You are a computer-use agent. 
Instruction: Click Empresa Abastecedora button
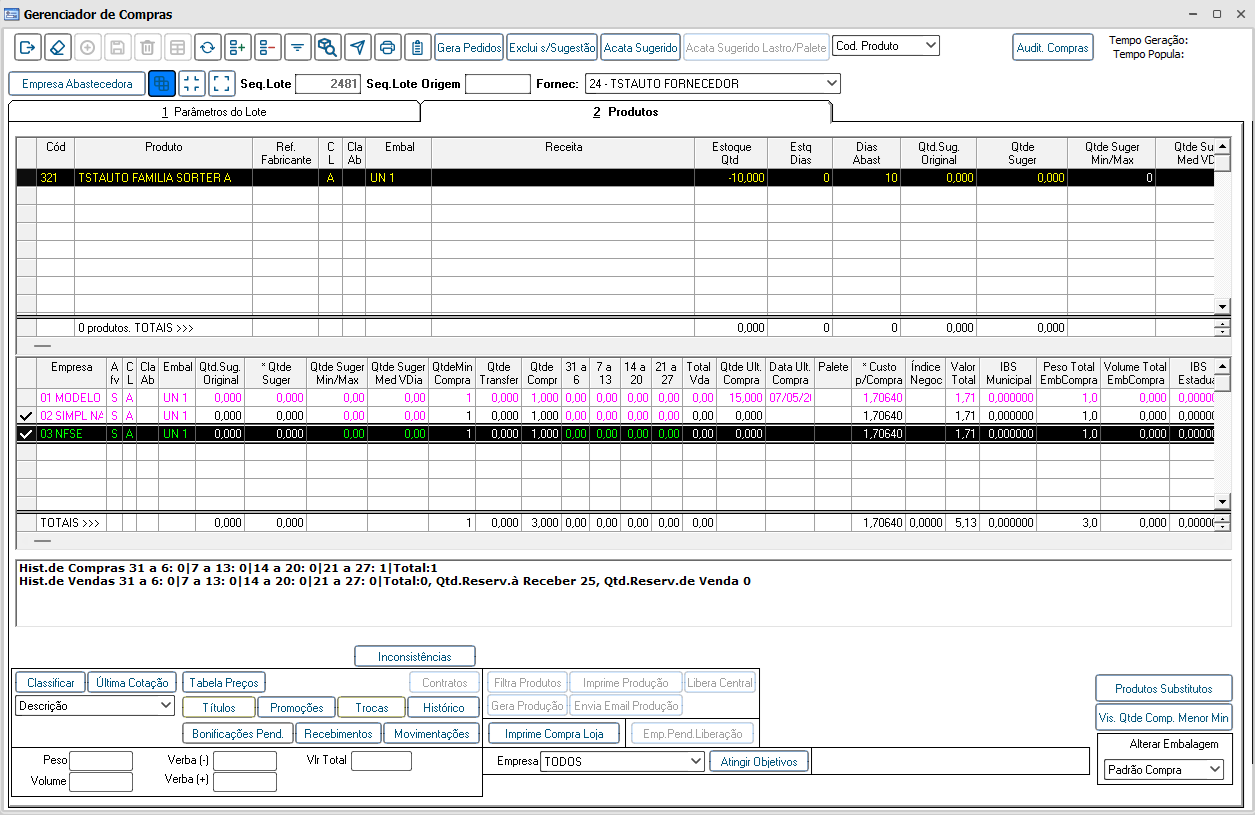point(77,84)
